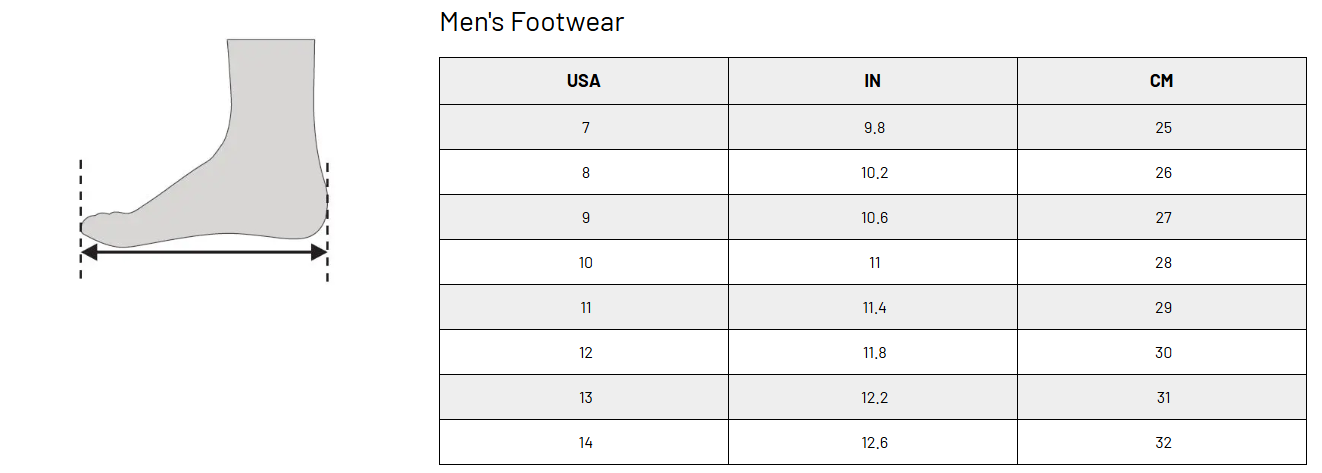This screenshot has height=473, width=1322.
Task: Click the 27 cm cell
Action: pyautogui.click(x=1162, y=218)
